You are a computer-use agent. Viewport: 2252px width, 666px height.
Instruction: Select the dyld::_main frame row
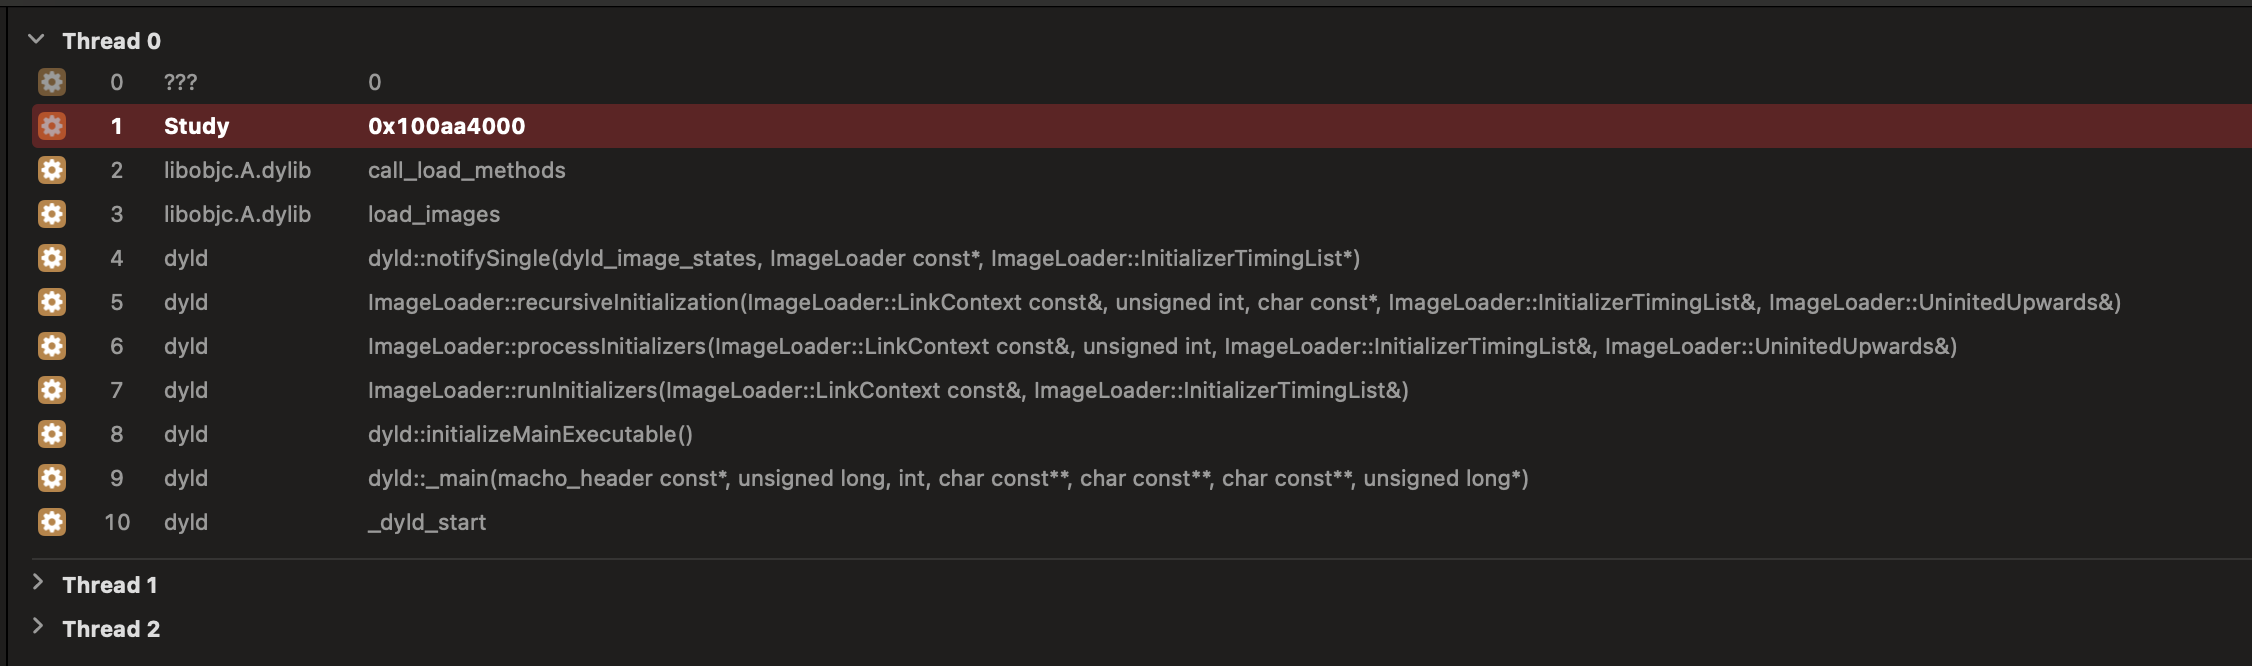1141,478
